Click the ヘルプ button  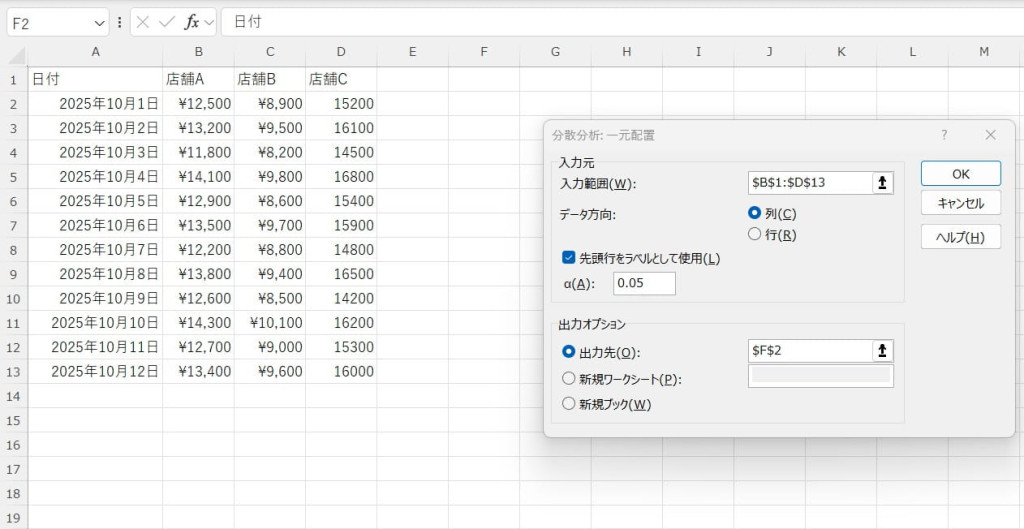[x=960, y=237]
